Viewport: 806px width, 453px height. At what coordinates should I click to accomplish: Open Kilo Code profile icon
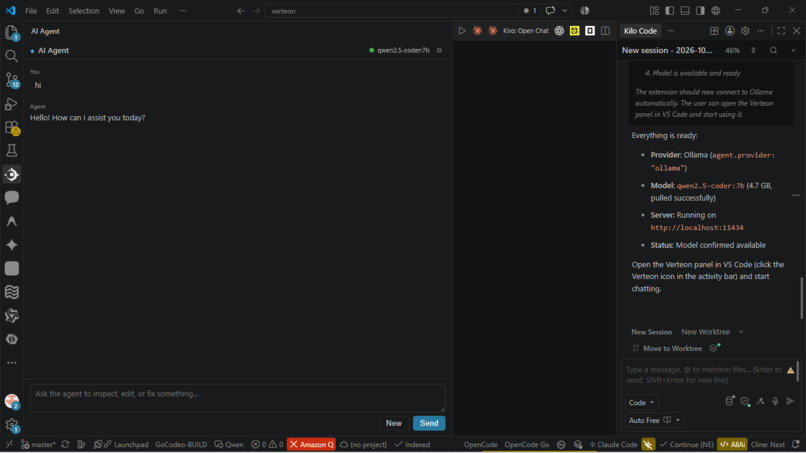click(x=729, y=31)
